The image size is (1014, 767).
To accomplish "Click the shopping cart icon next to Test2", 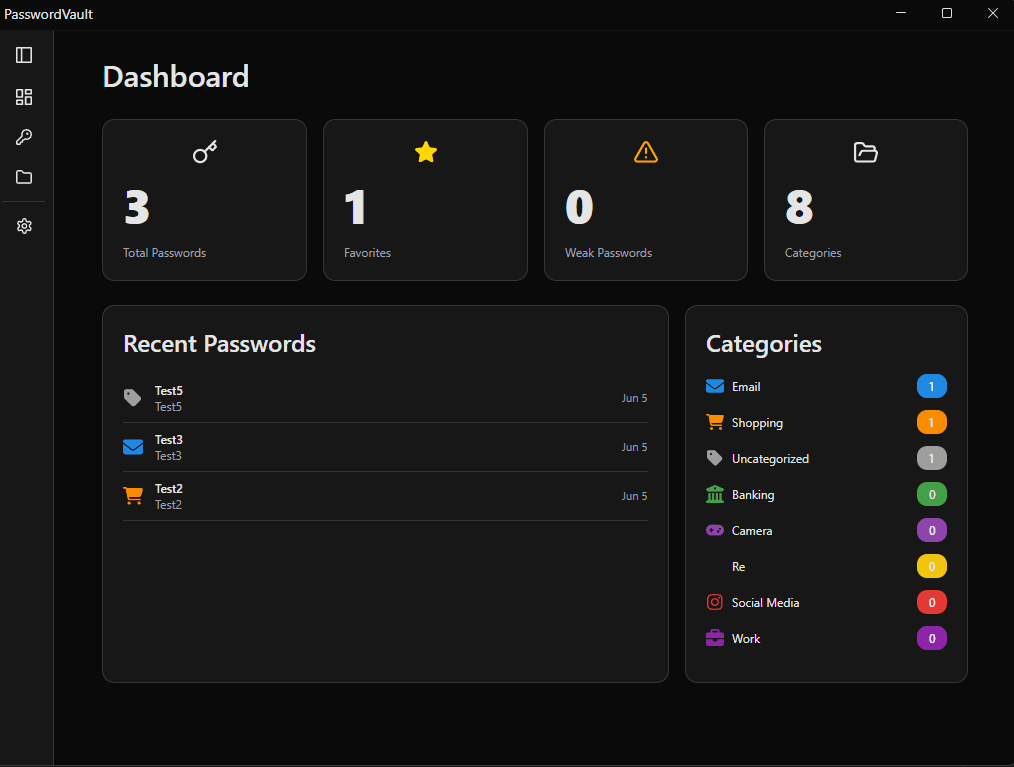I will click(x=133, y=495).
